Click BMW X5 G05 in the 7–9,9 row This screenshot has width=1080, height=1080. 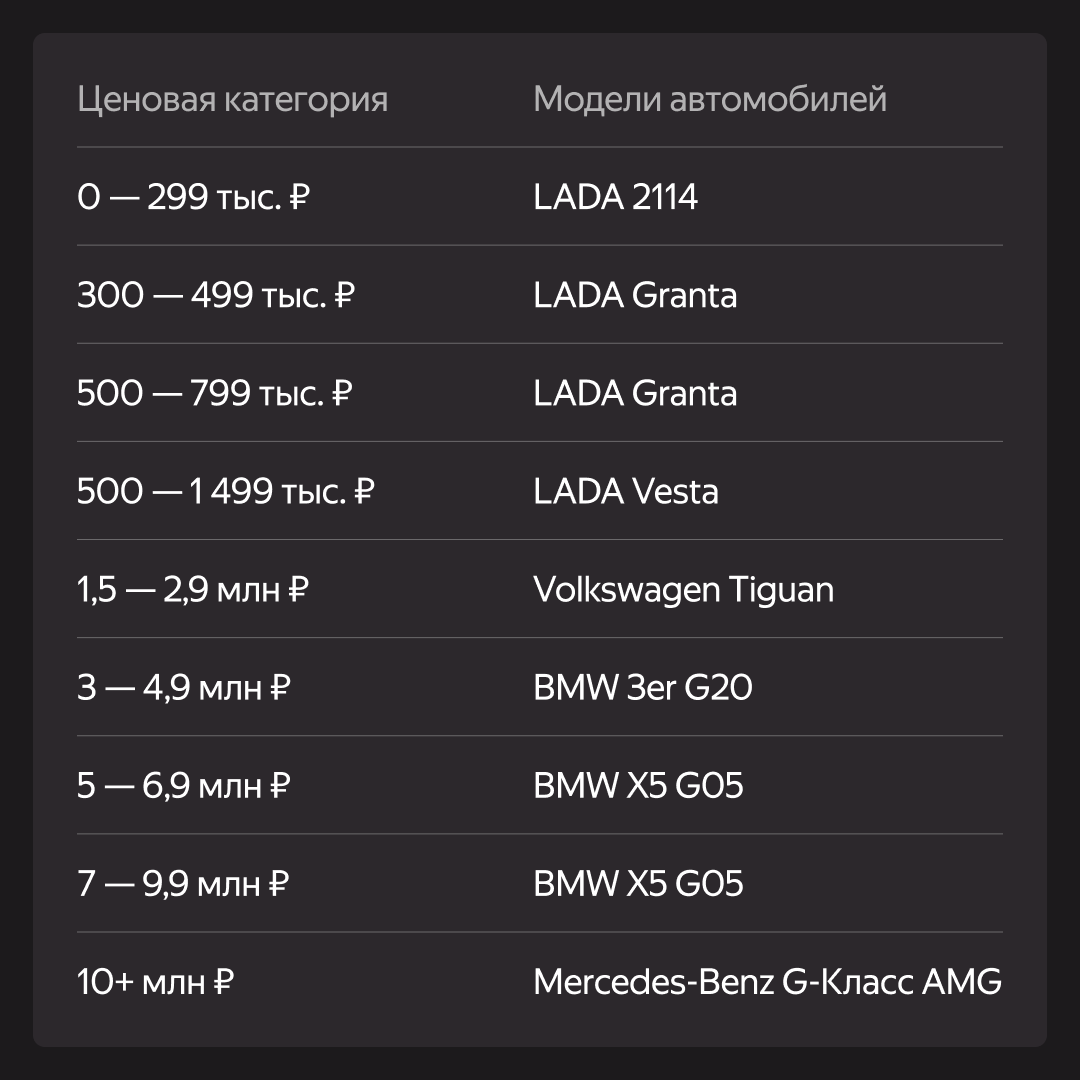tap(638, 884)
